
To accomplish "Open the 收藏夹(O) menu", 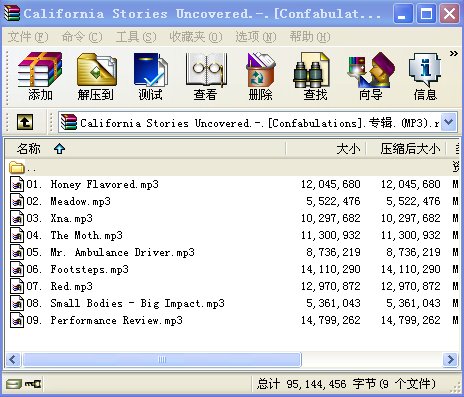I will coord(196,37).
